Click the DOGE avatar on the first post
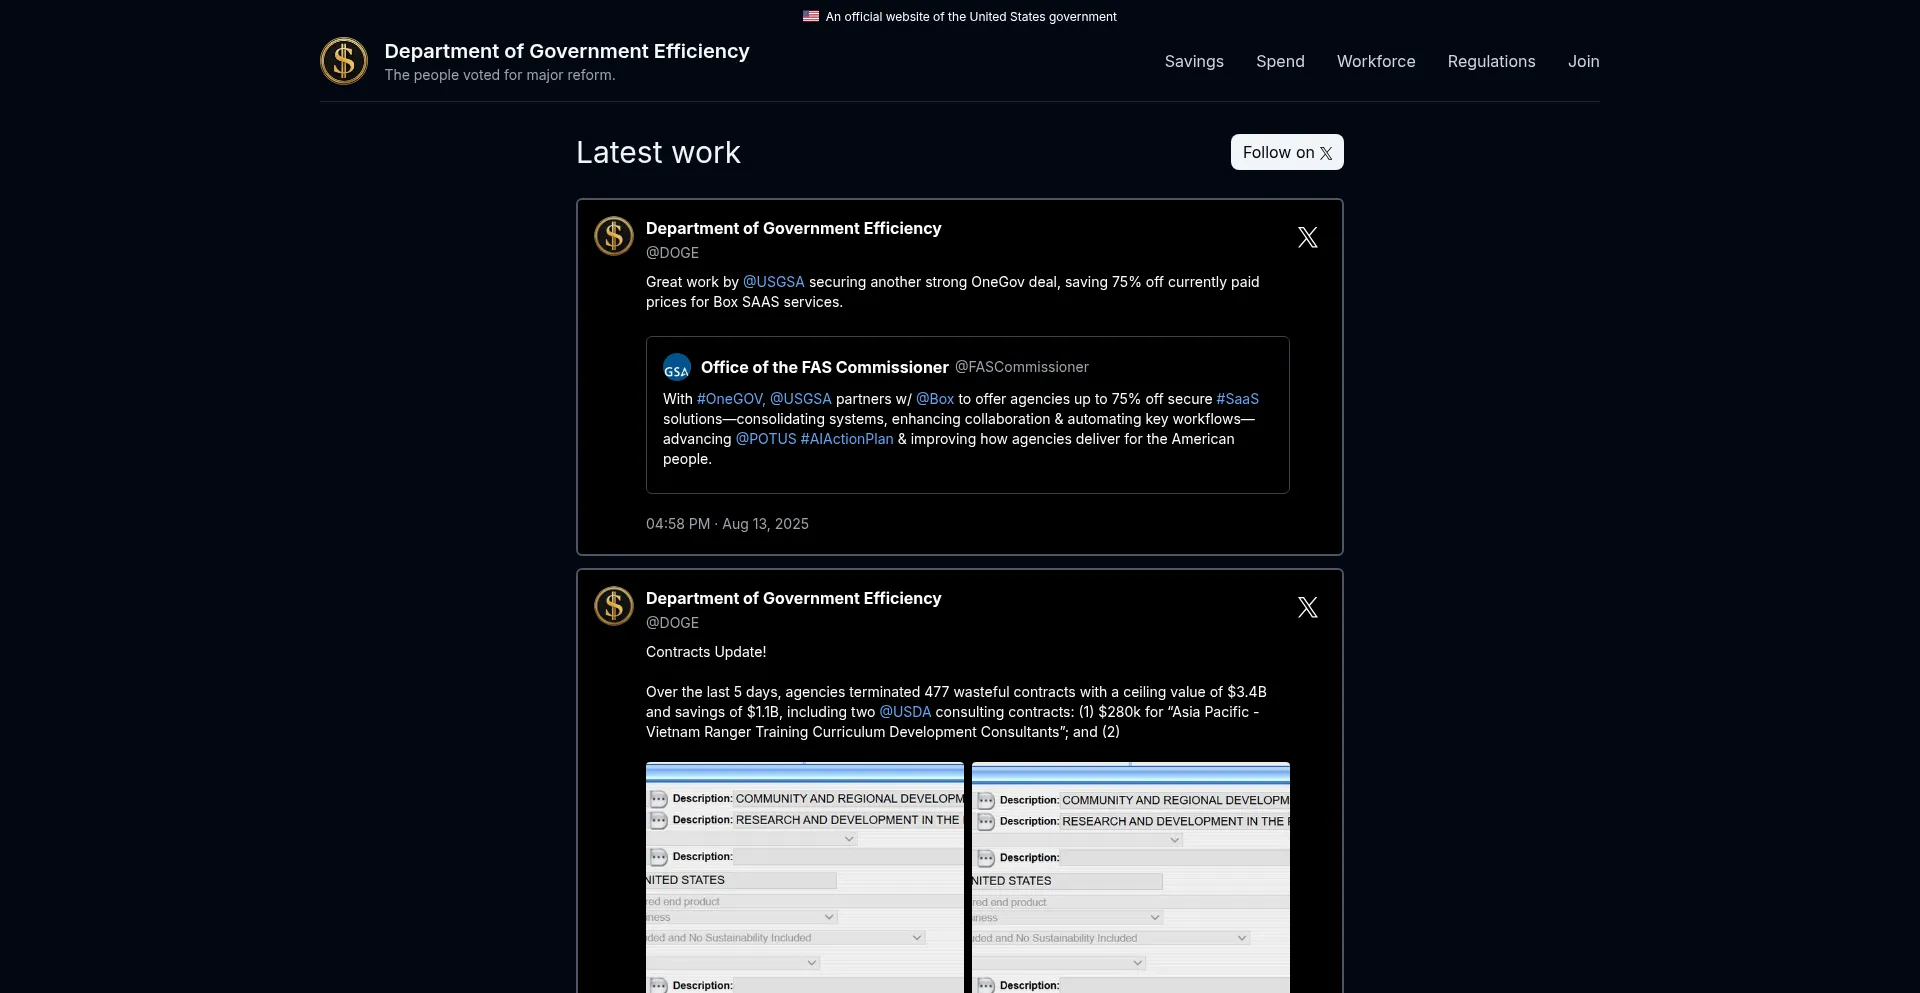Image resolution: width=1920 pixels, height=993 pixels. 614,237
